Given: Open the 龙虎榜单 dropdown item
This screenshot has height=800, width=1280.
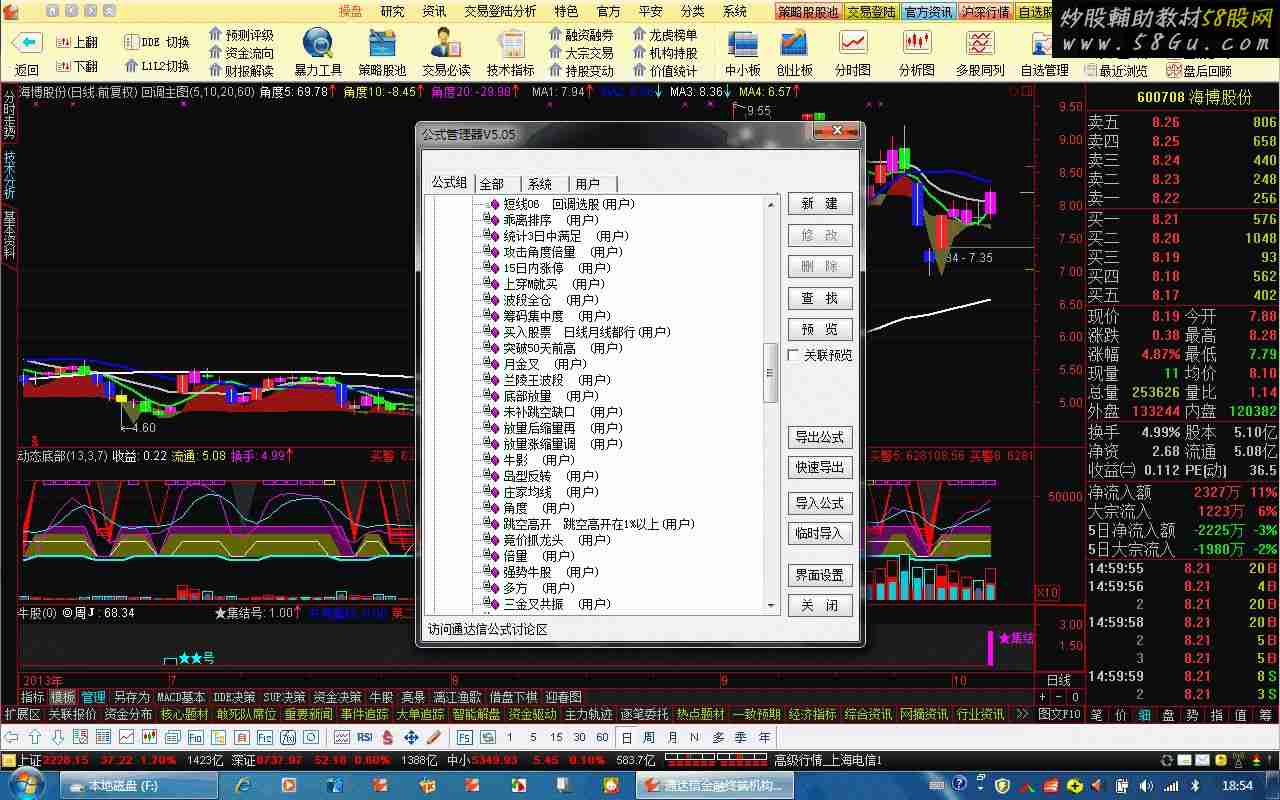Looking at the screenshot, I should pyautogui.click(x=665, y=35).
